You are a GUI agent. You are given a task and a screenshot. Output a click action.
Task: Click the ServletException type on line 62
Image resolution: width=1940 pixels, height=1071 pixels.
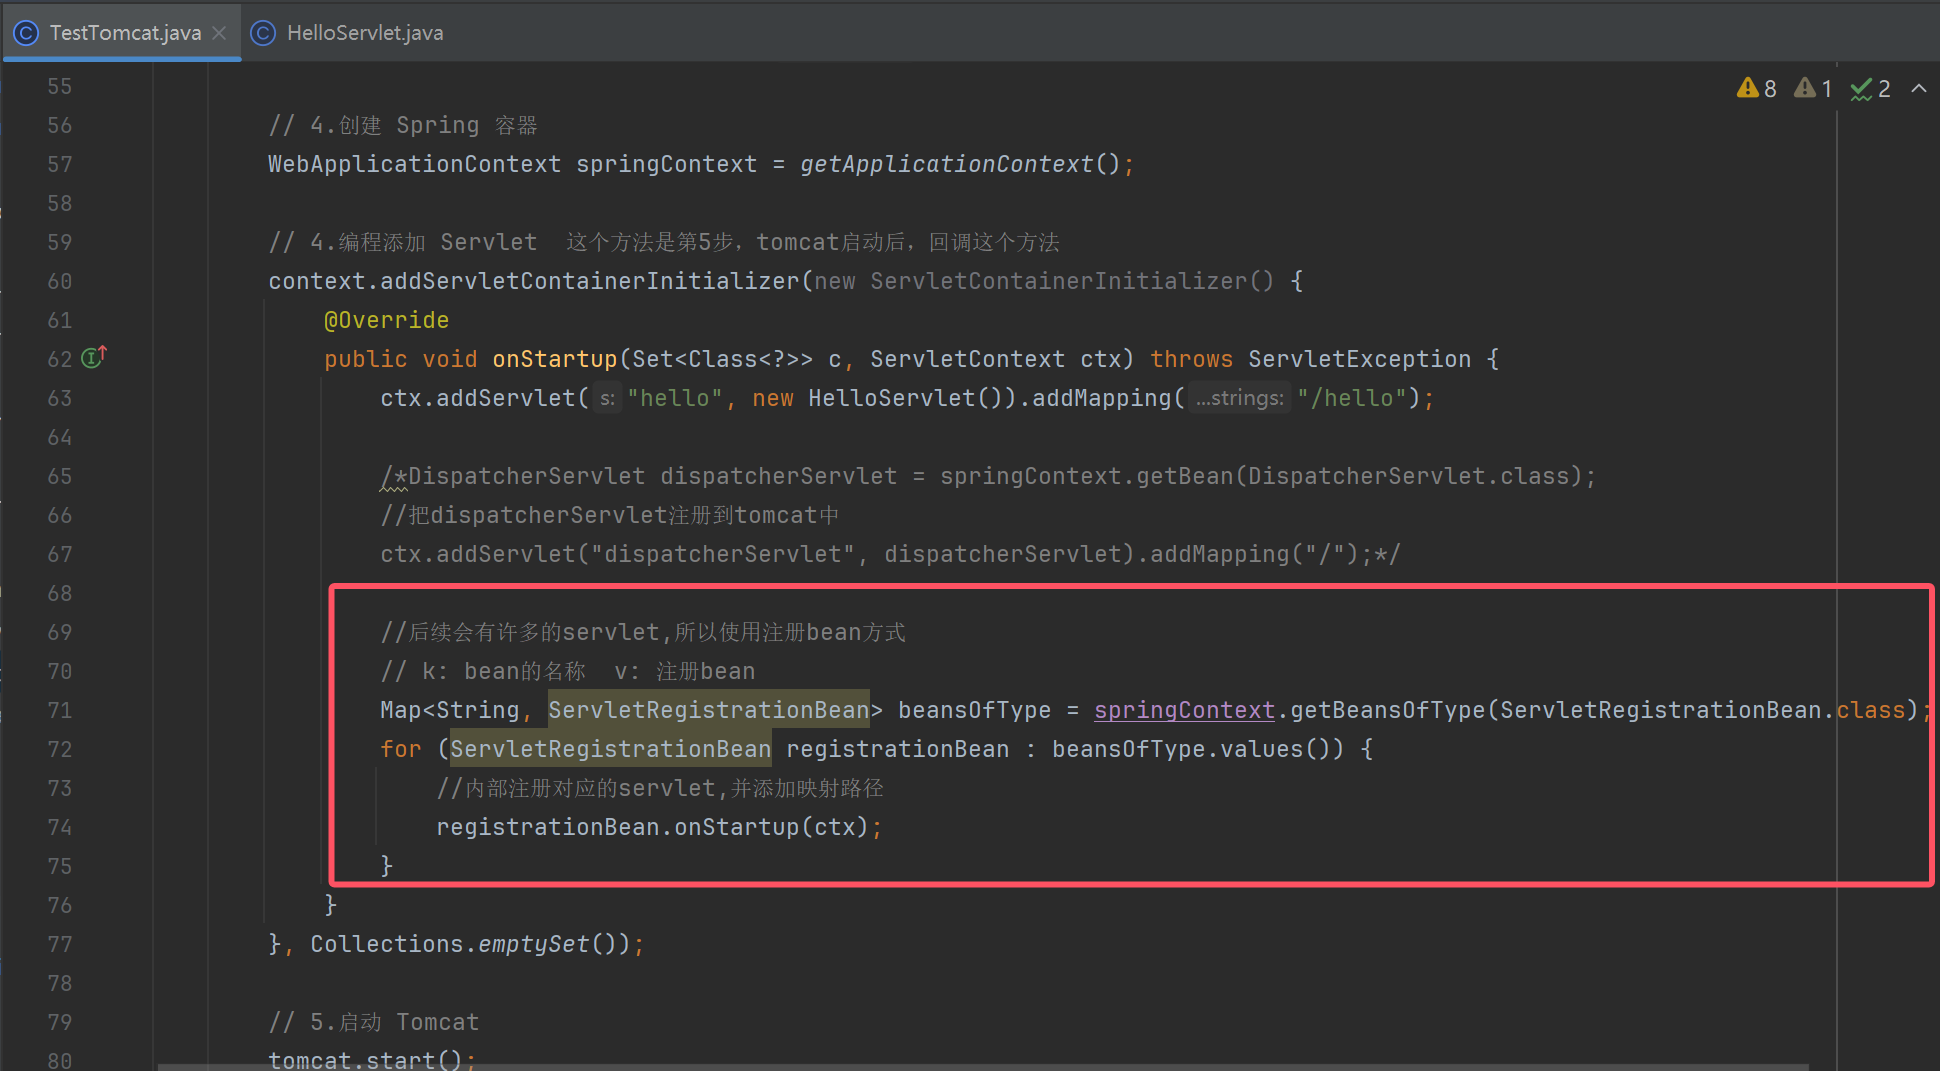1359,359
